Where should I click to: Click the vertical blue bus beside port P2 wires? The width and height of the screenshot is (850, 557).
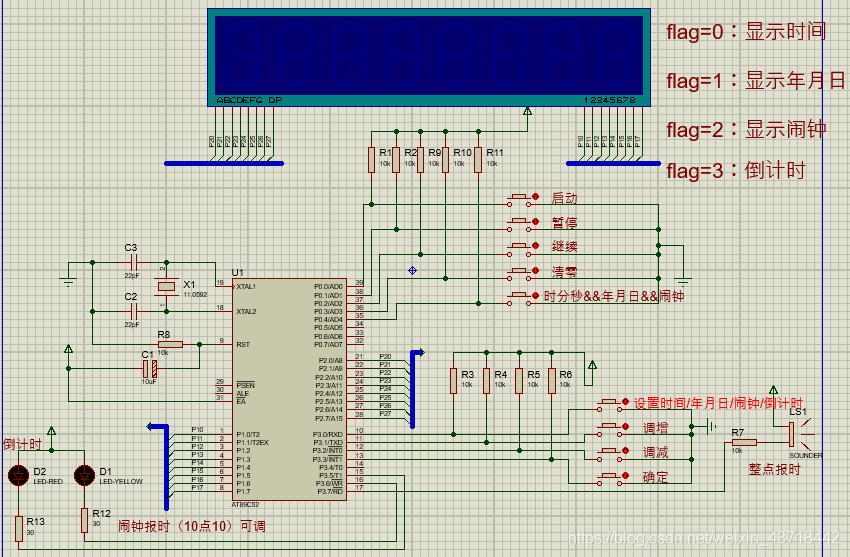(x=413, y=390)
